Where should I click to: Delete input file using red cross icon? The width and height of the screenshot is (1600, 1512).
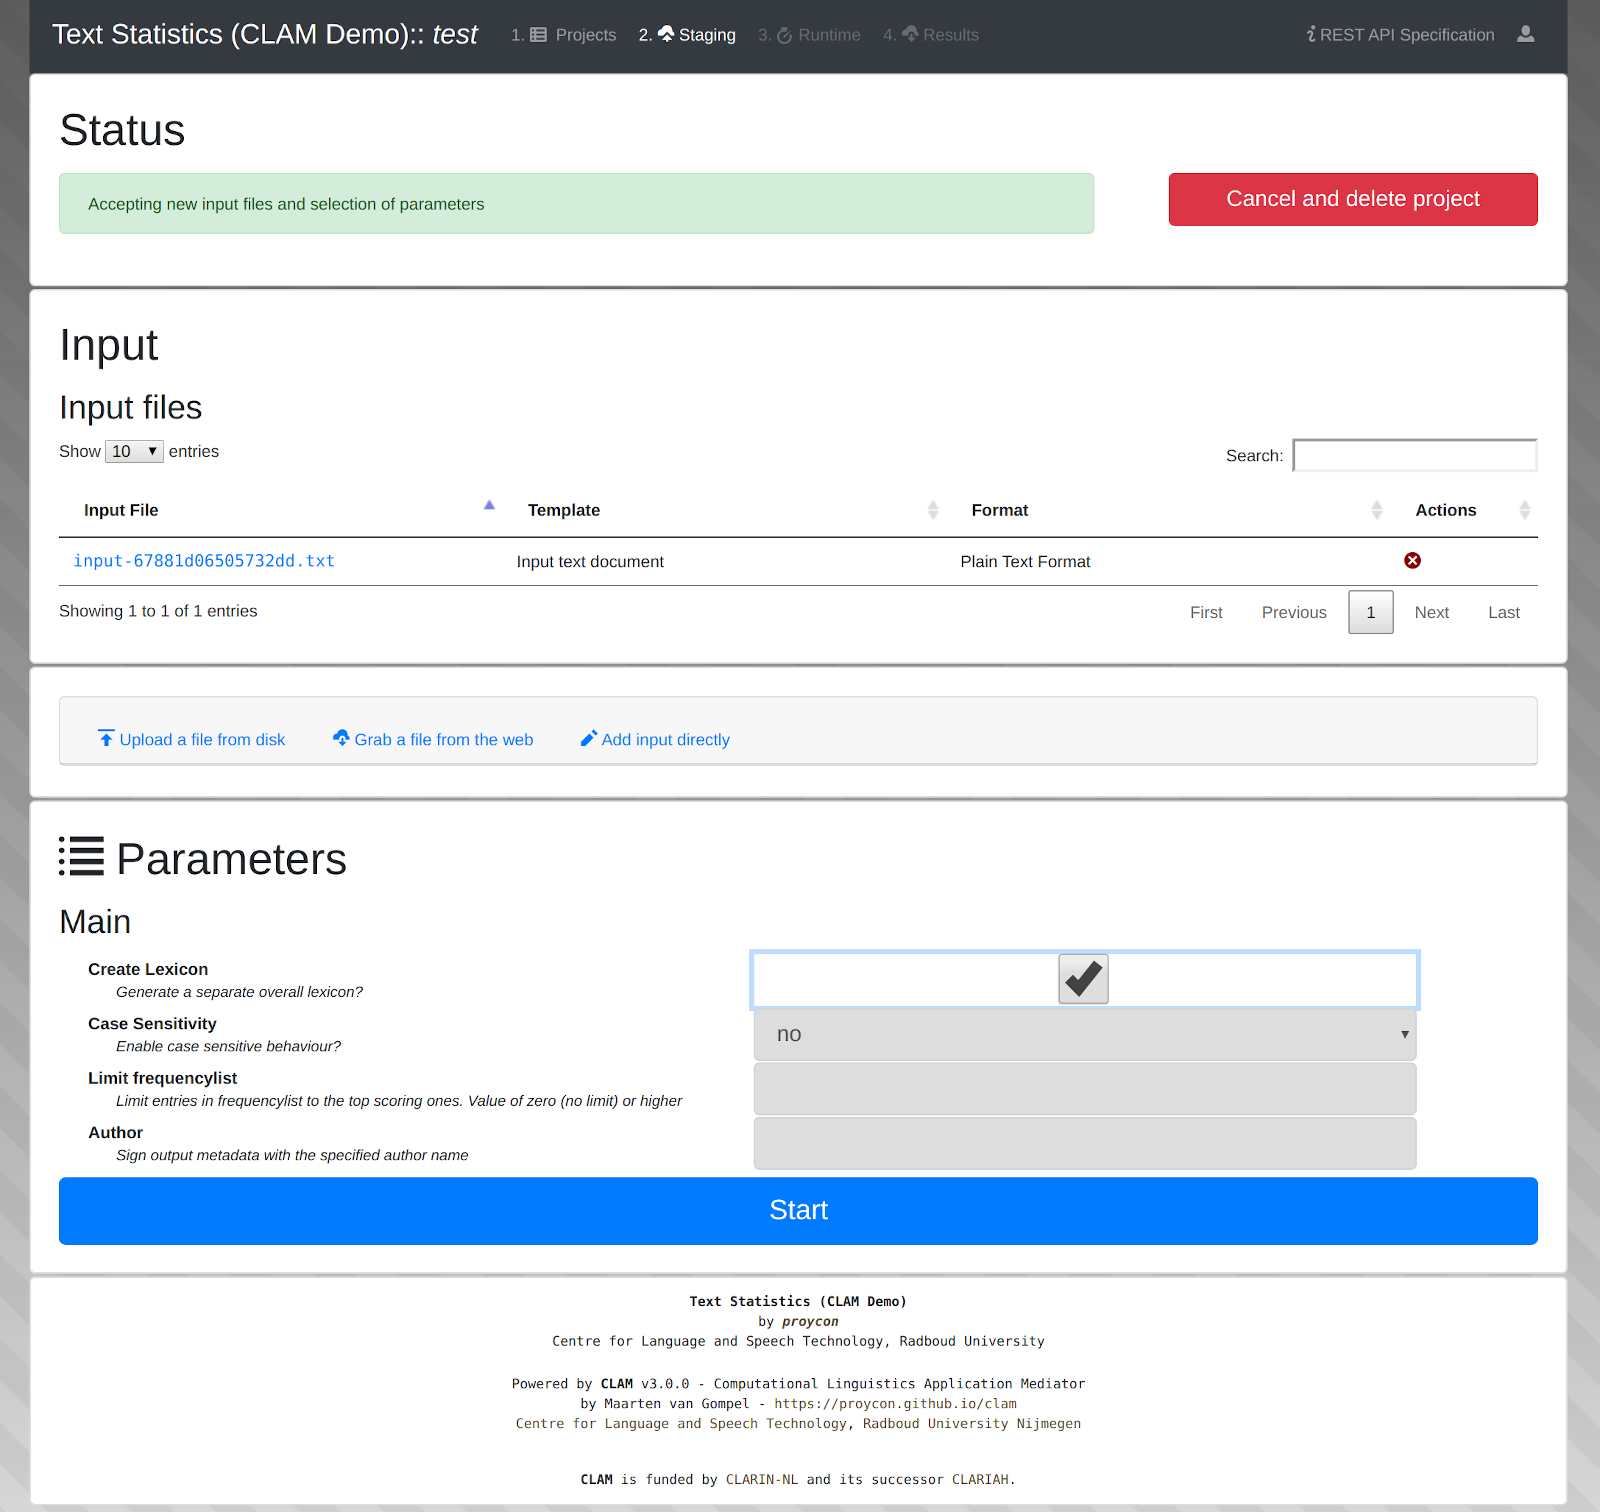tap(1412, 560)
